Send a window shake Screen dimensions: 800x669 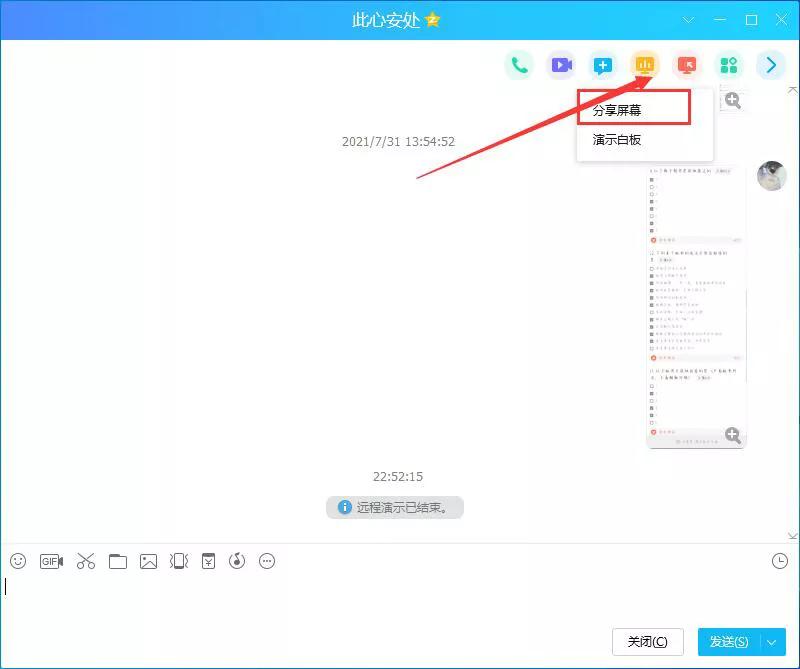tap(178, 561)
